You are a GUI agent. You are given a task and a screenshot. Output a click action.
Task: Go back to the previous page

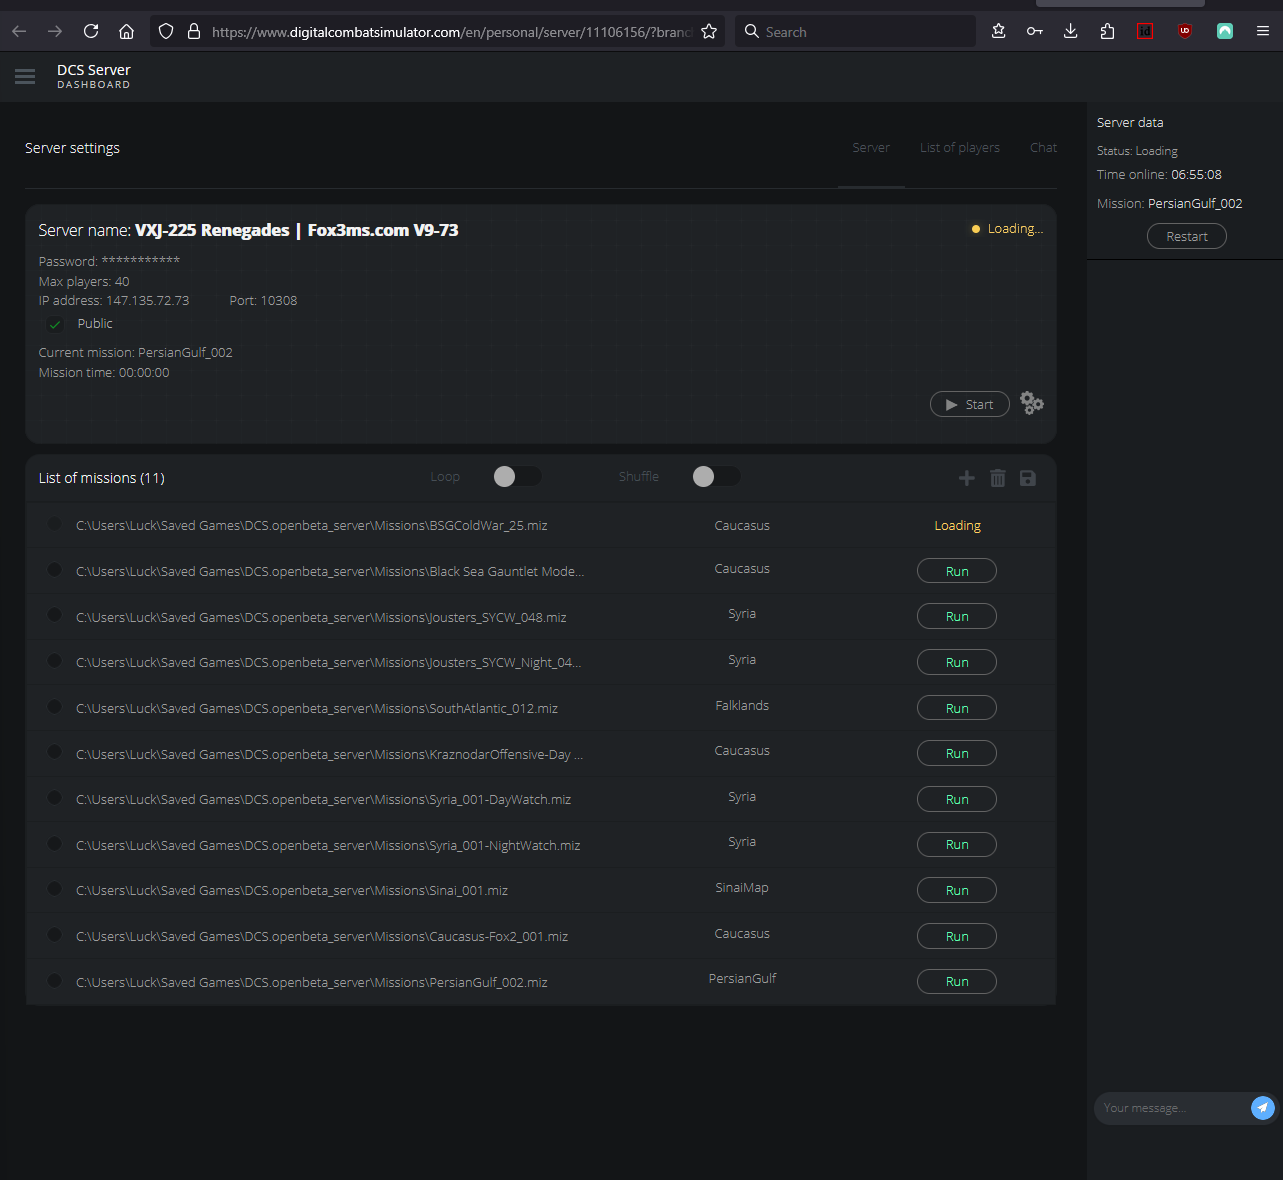tap(19, 31)
